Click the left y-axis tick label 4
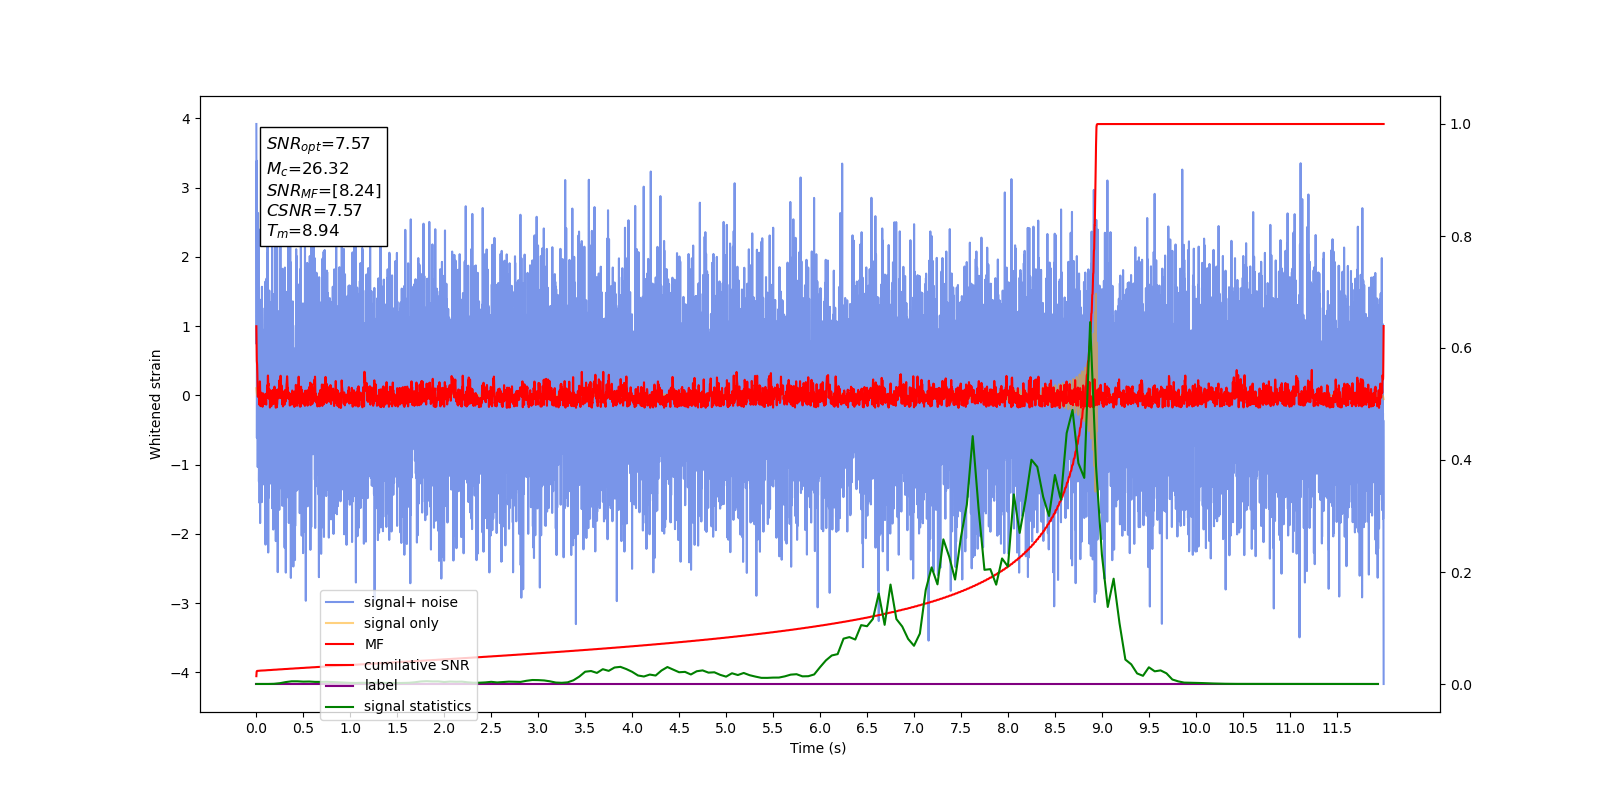The image size is (1600, 800). [x=186, y=119]
